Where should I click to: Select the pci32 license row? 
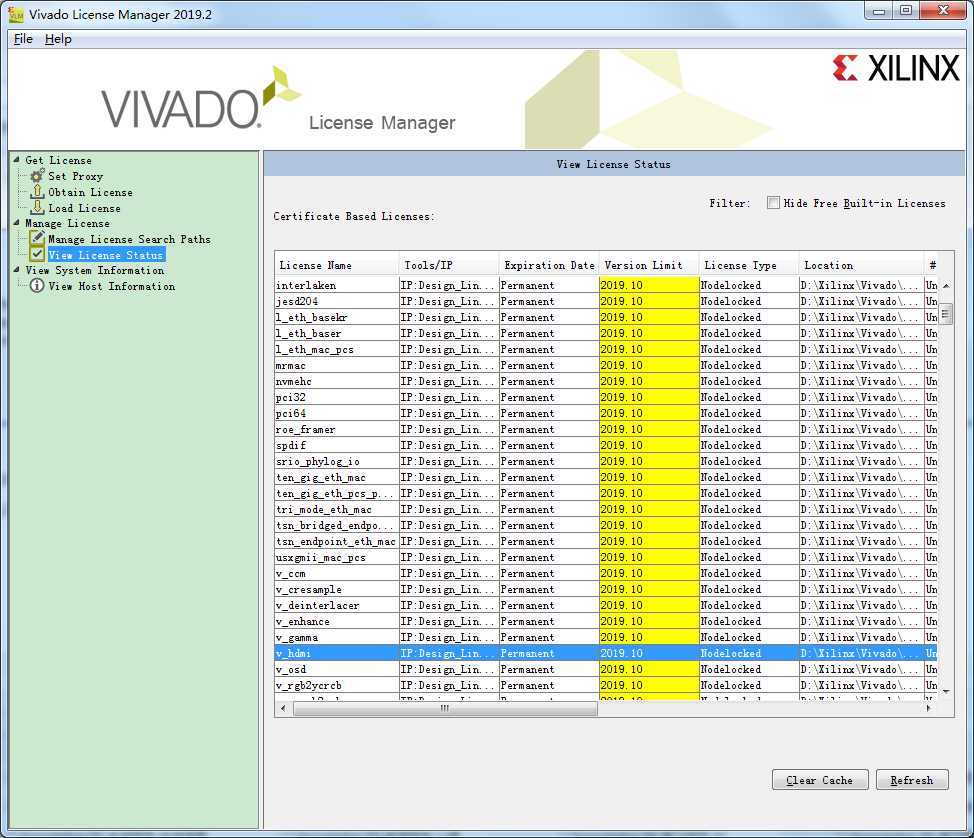coord(606,398)
